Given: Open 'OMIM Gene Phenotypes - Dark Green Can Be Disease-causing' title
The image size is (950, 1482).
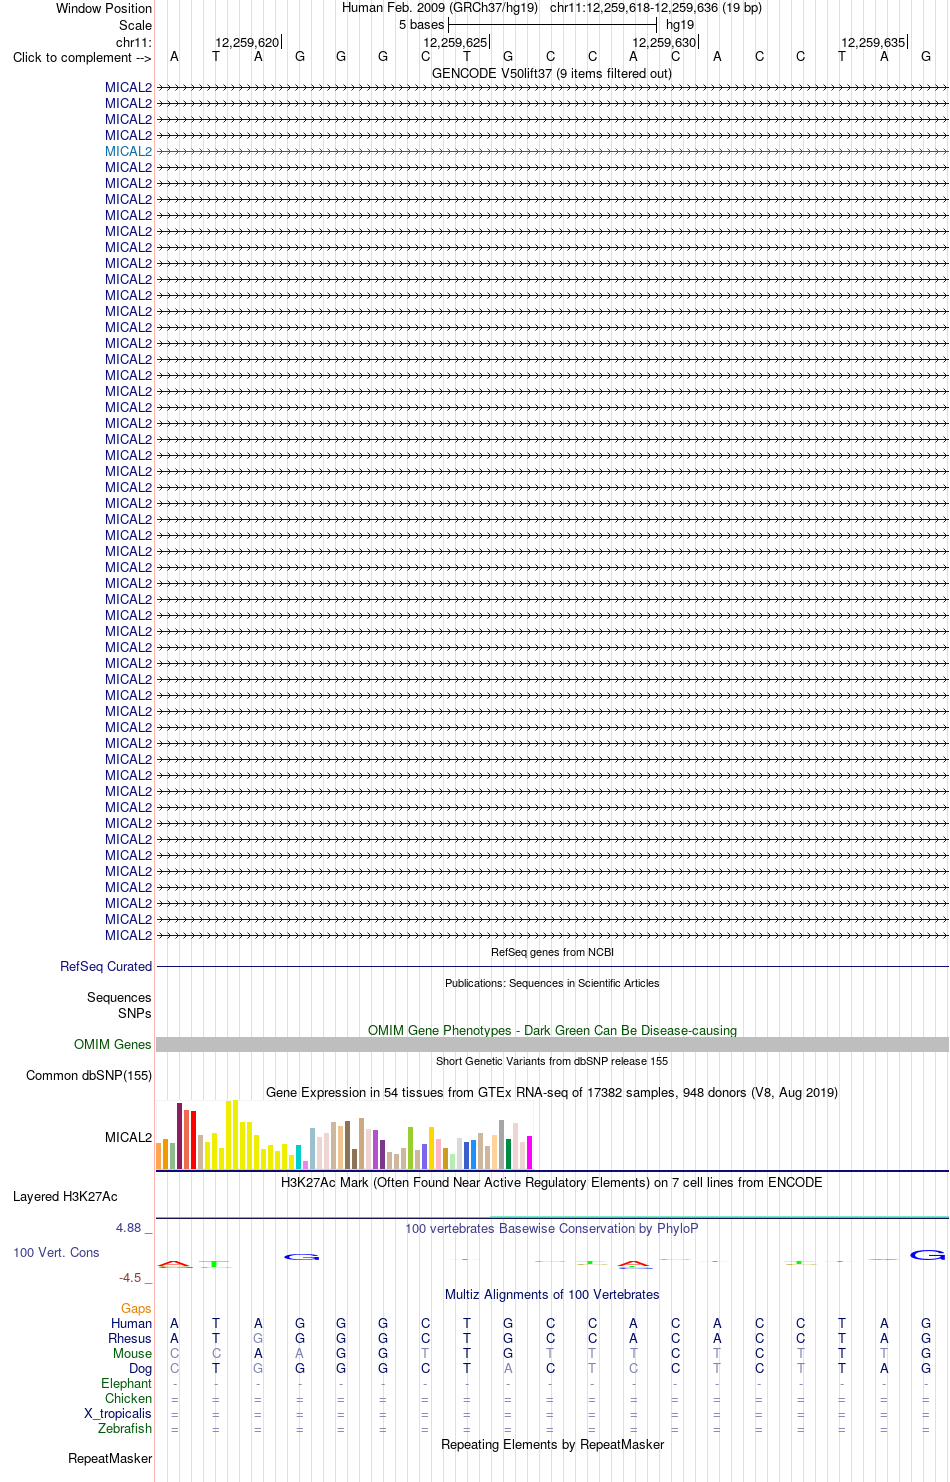Looking at the screenshot, I should point(552,1030).
